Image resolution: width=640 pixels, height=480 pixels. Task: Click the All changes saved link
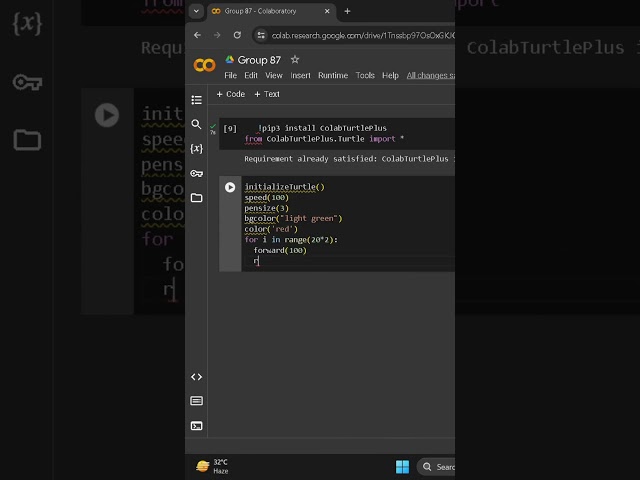431,76
